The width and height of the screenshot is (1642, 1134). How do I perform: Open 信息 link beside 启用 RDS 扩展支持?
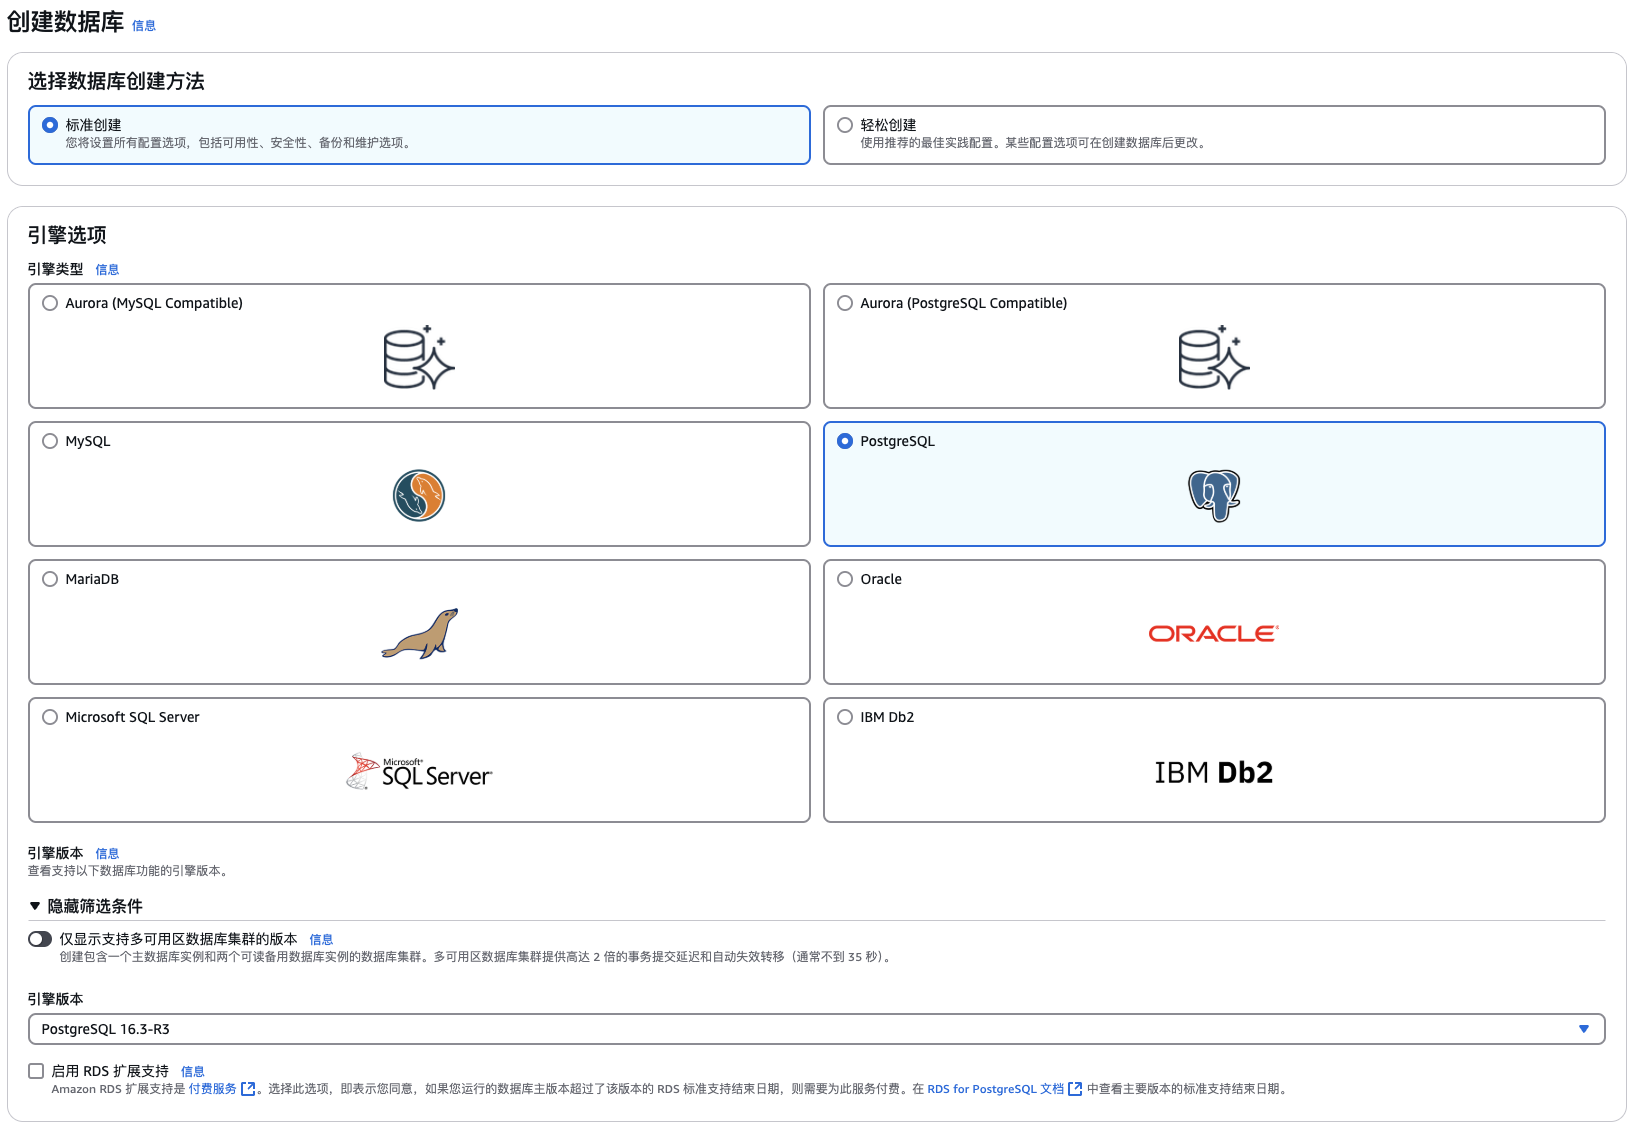192,1072
